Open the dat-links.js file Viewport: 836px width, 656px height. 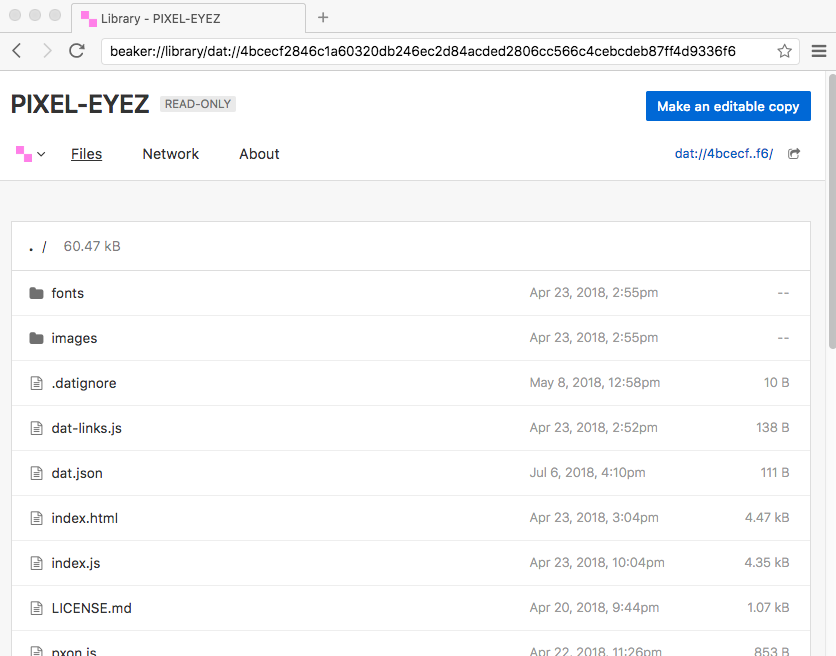pyautogui.click(x=86, y=428)
